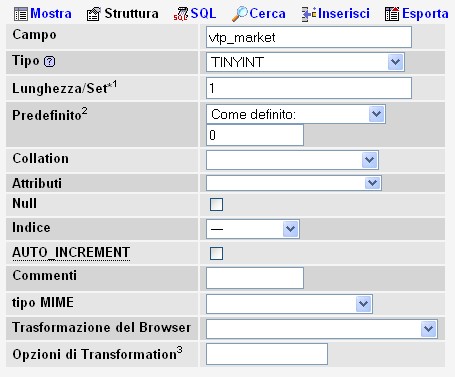Tick the Null checkbox
455x377 pixels.
coord(216,204)
